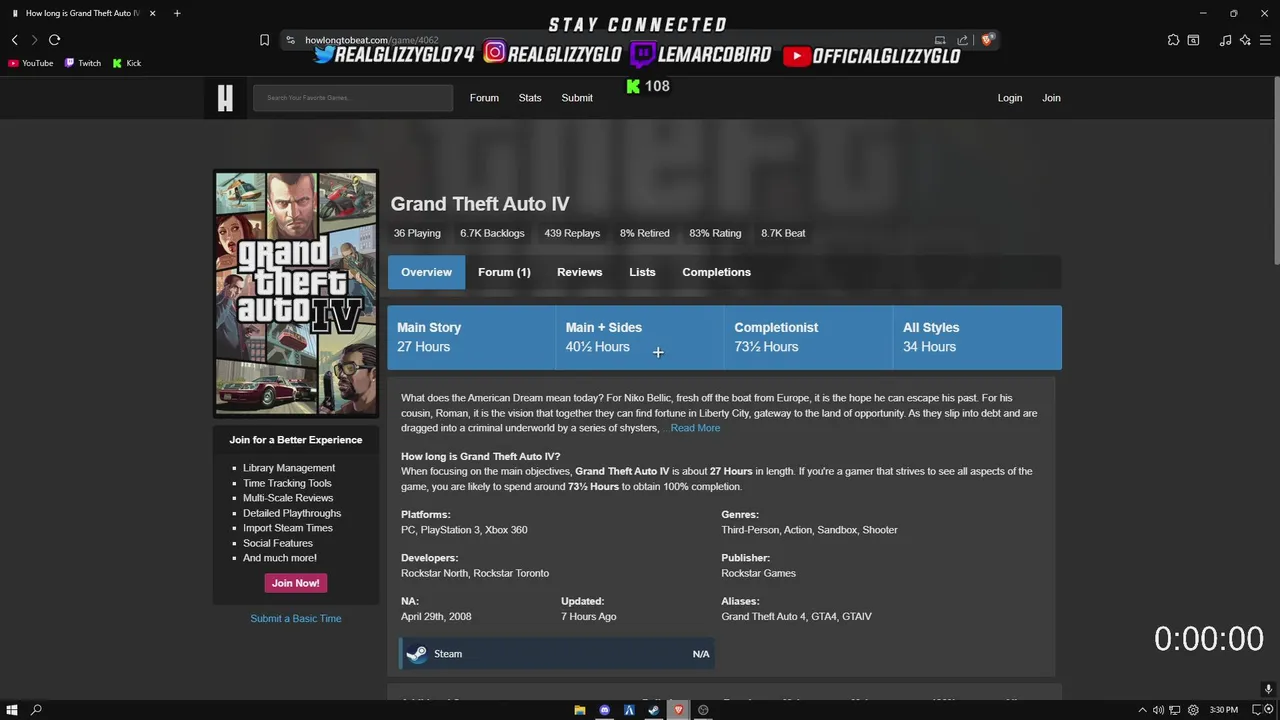
Task: Expand description with Read More
Action: coord(695,428)
